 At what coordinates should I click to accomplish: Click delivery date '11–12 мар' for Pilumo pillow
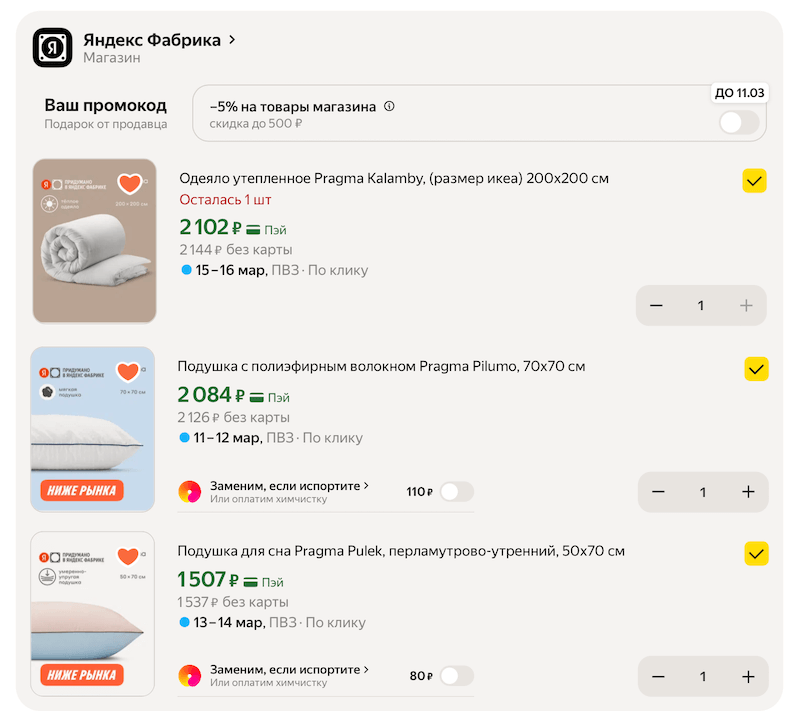coord(228,438)
